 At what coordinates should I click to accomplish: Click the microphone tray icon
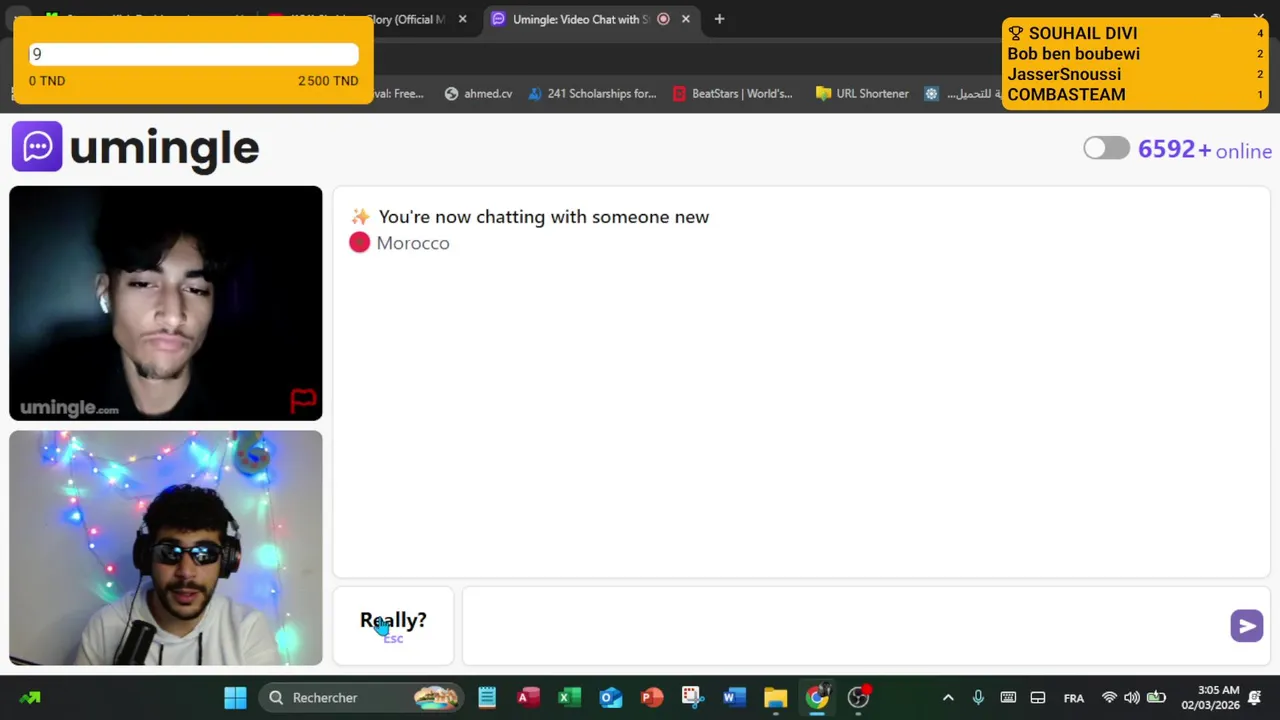(x=978, y=698)
